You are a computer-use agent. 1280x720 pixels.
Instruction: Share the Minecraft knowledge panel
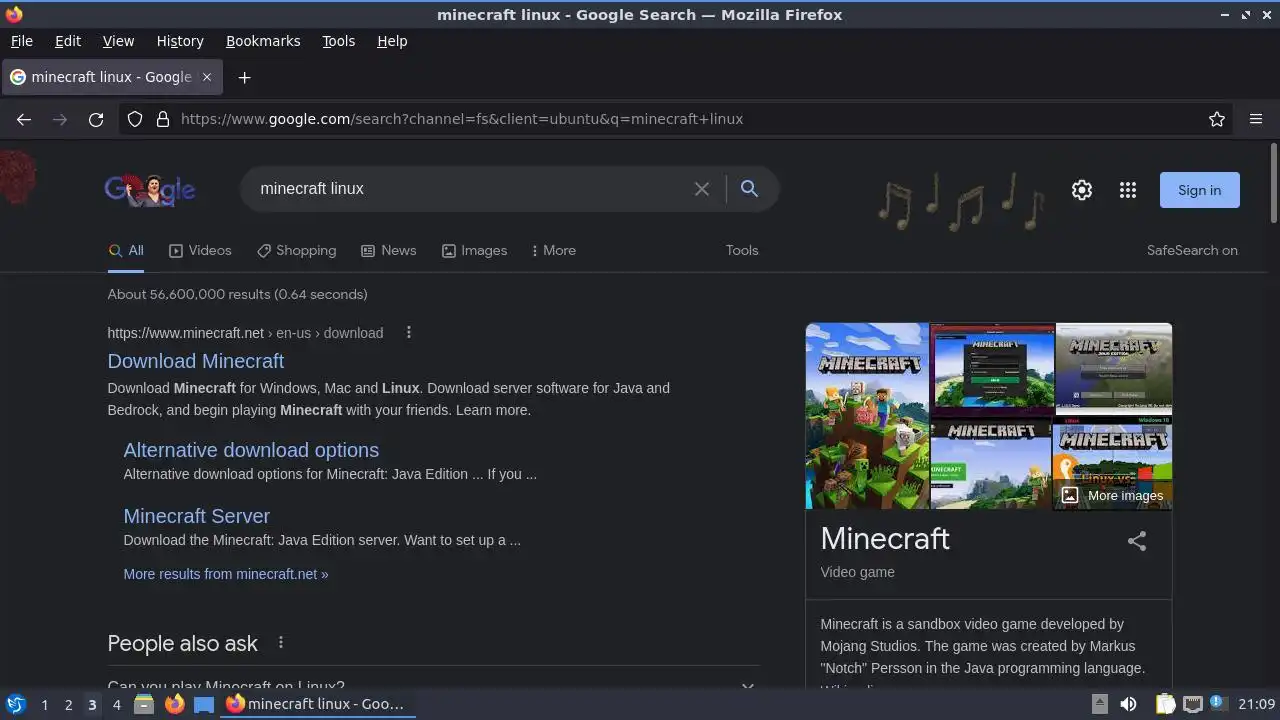[x=1137, y=541]
